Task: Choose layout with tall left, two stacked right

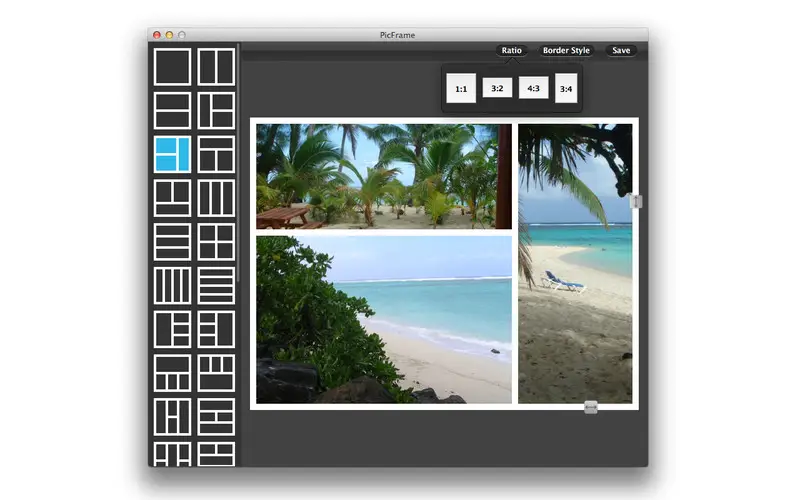Action: click(x=216, y=110)
